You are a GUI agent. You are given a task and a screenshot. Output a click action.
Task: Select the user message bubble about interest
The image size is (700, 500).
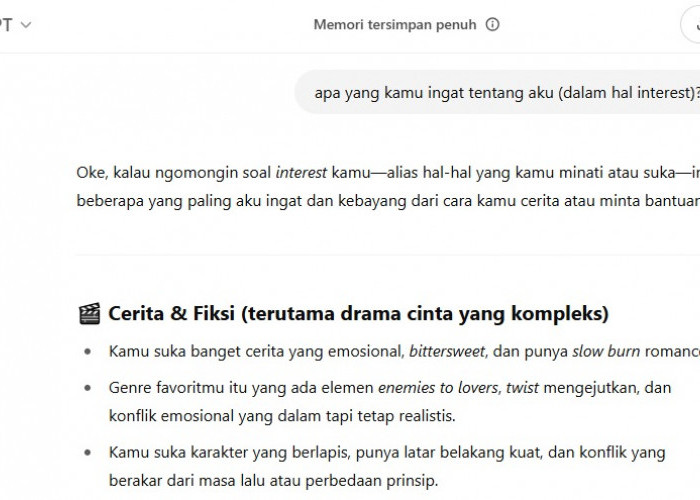click(500, 94)
